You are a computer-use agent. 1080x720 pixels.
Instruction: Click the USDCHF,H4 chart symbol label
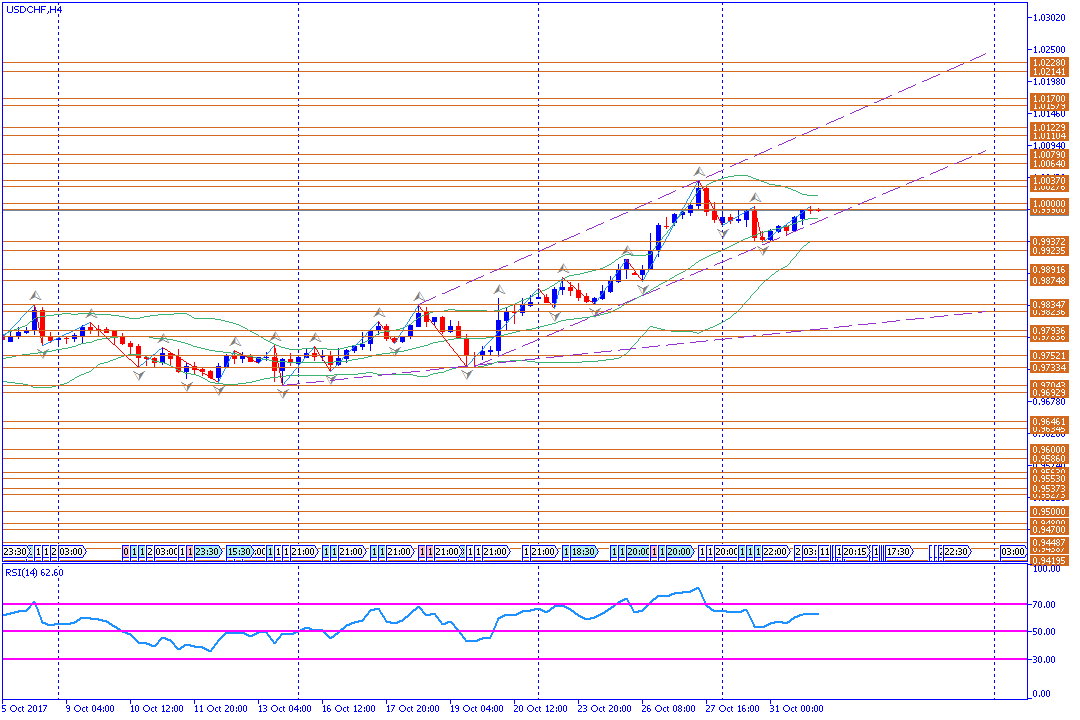33,10
